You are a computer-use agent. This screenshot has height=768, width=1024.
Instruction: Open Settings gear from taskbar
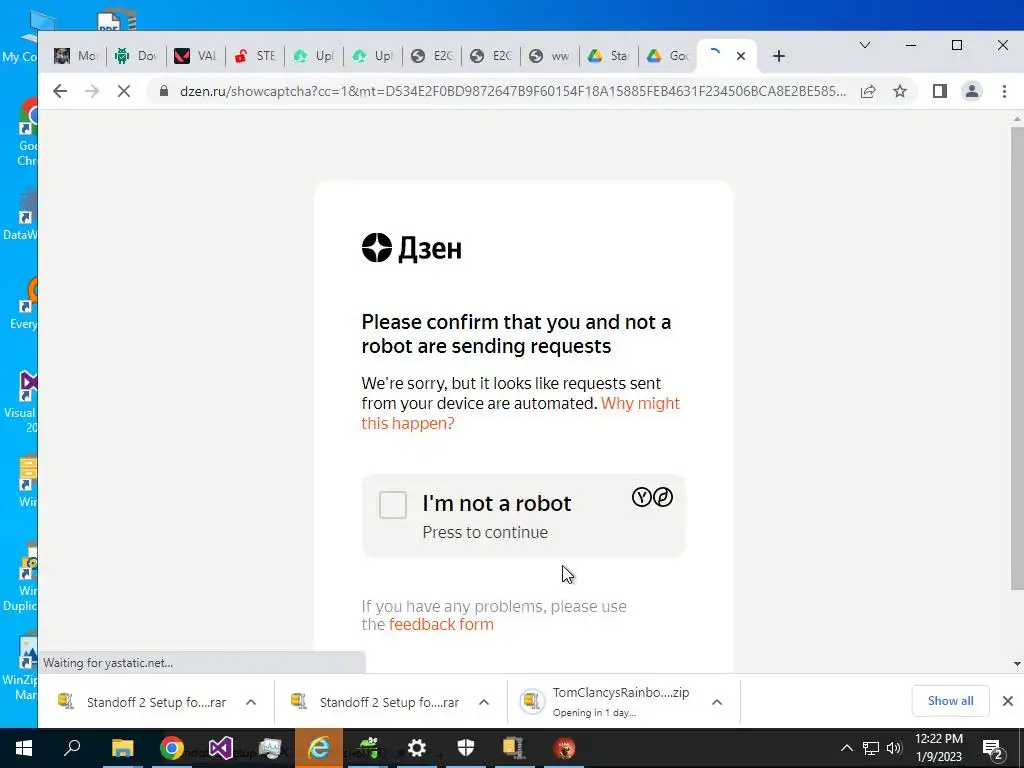417,748
